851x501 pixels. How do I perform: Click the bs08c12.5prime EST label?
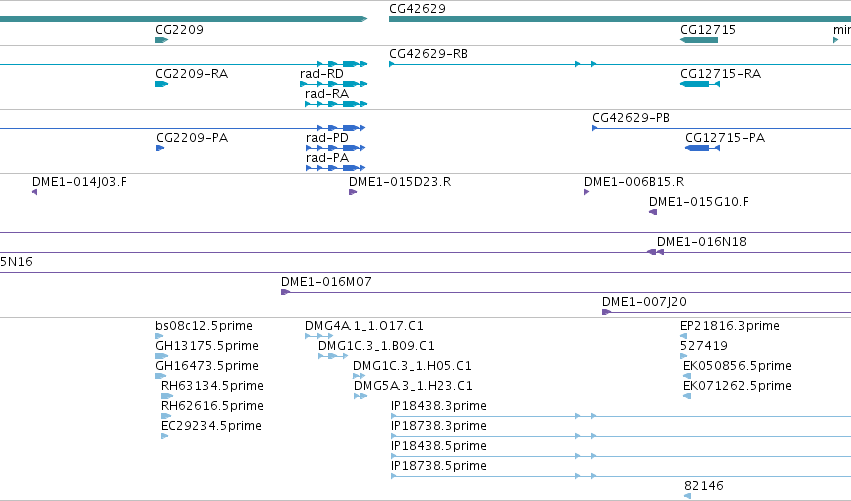point(204,326)
